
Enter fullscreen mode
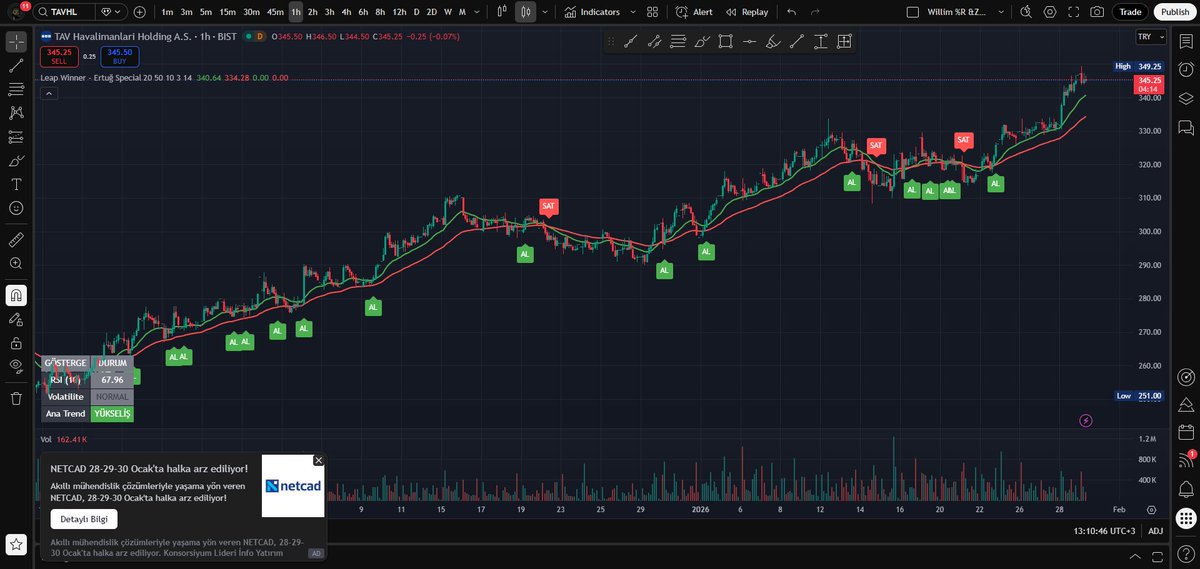(x=1074, y=12)
